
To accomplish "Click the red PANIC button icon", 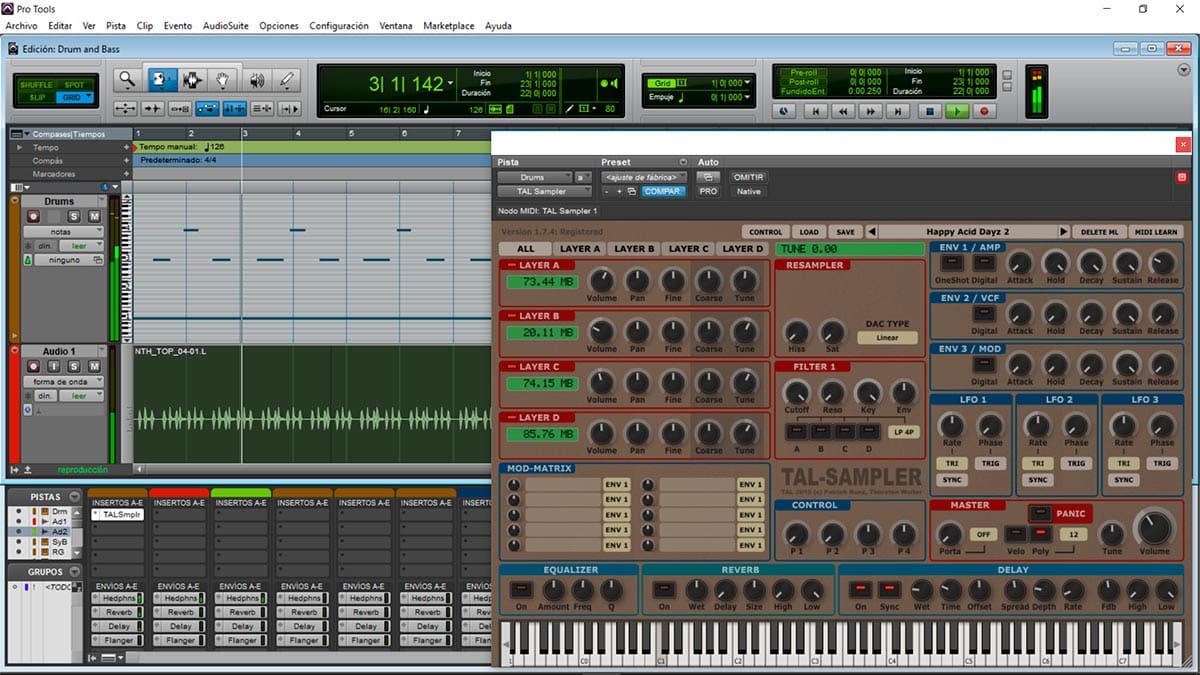I will pos(1041,513).
